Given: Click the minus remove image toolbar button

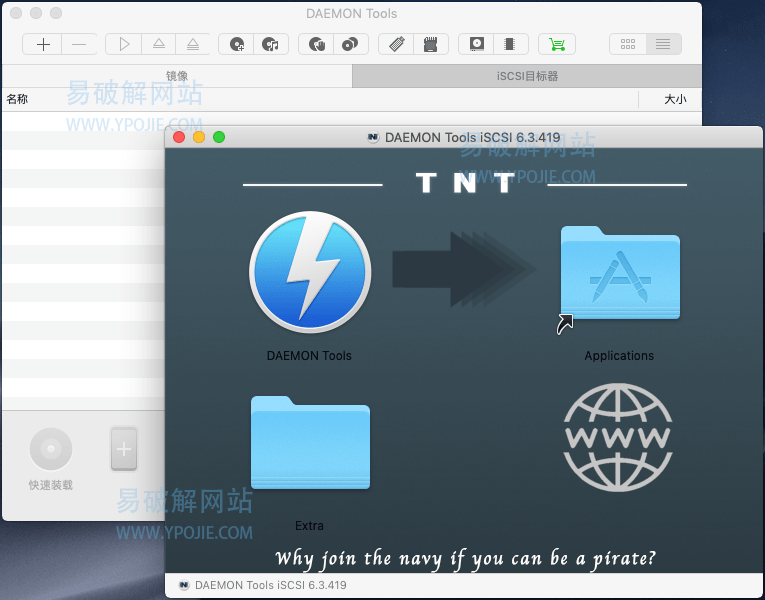Looking at the screenshot, I should (x=79, y=44).
